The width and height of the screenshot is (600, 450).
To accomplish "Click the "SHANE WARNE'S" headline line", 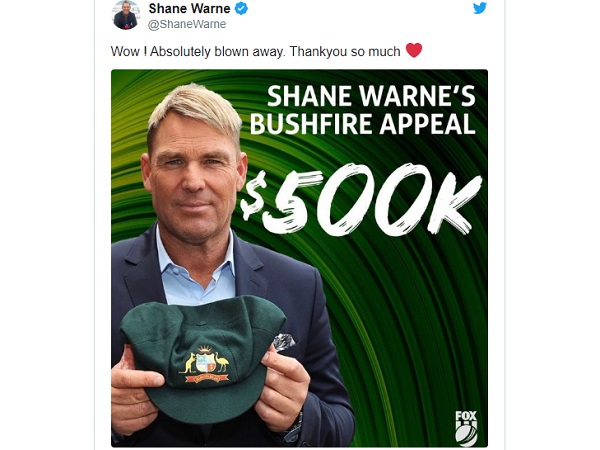I will (x=371, y=96).
